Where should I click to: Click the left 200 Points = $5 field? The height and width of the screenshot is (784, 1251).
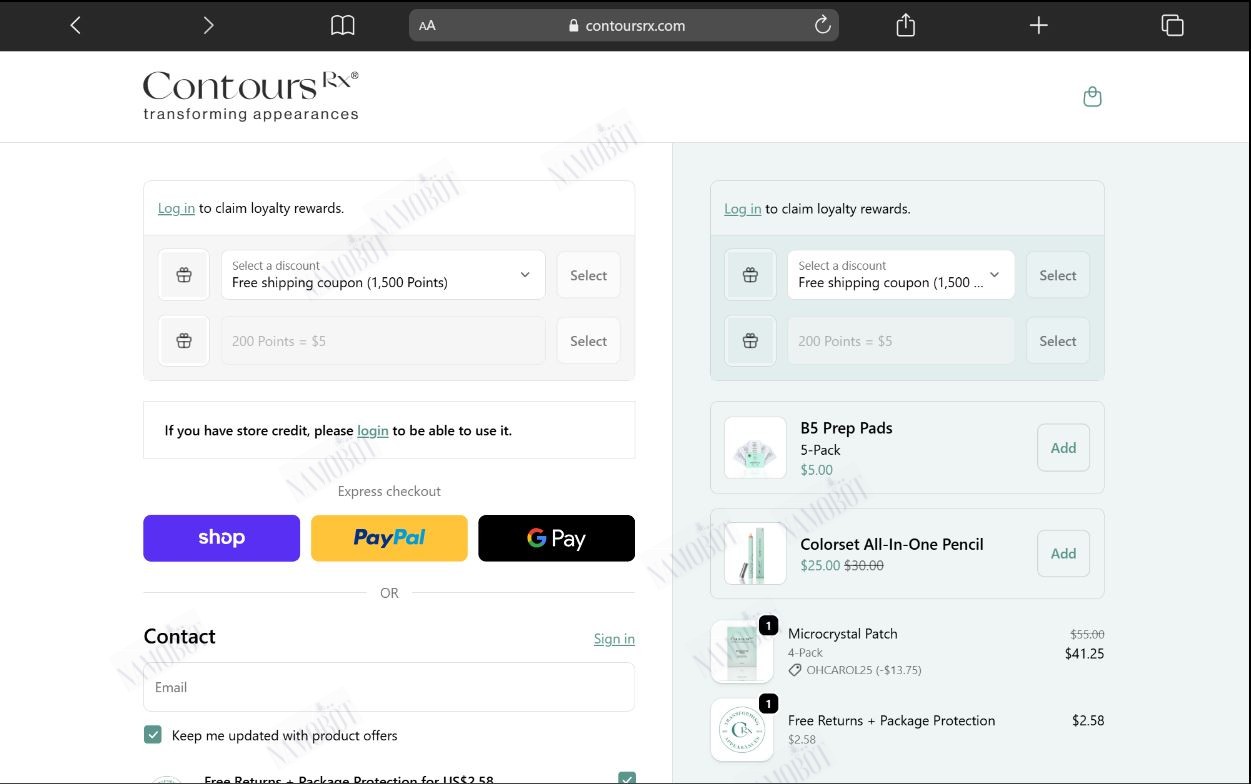[x=383, y=341]
